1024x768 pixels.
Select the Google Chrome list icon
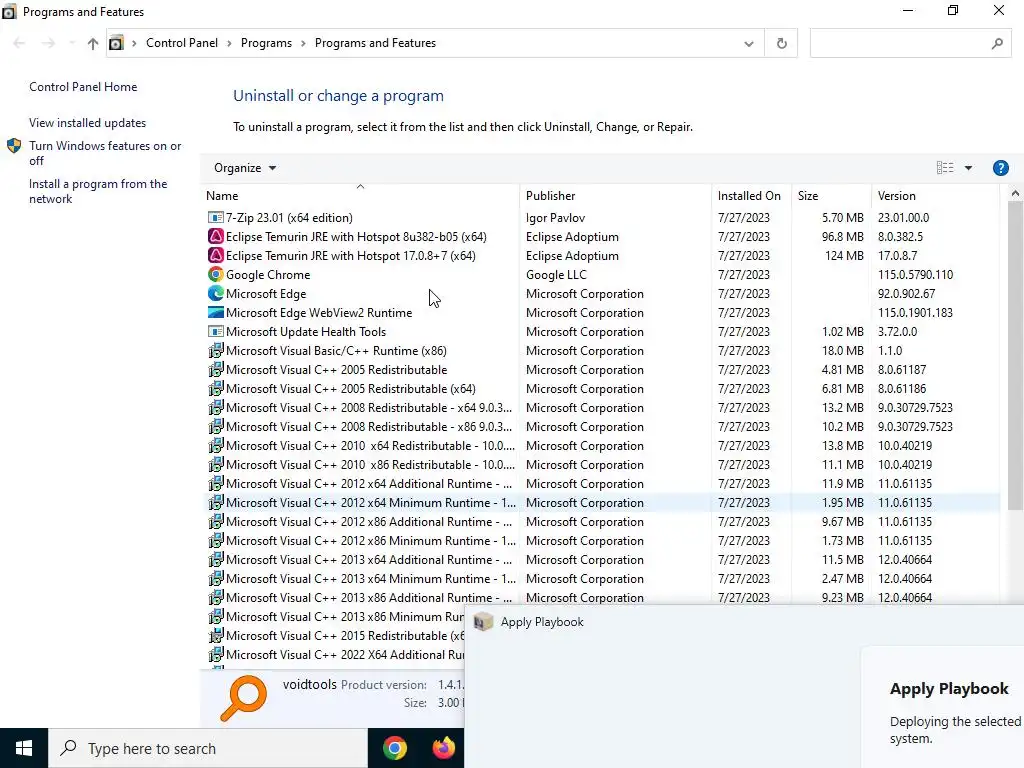[216, 274]
